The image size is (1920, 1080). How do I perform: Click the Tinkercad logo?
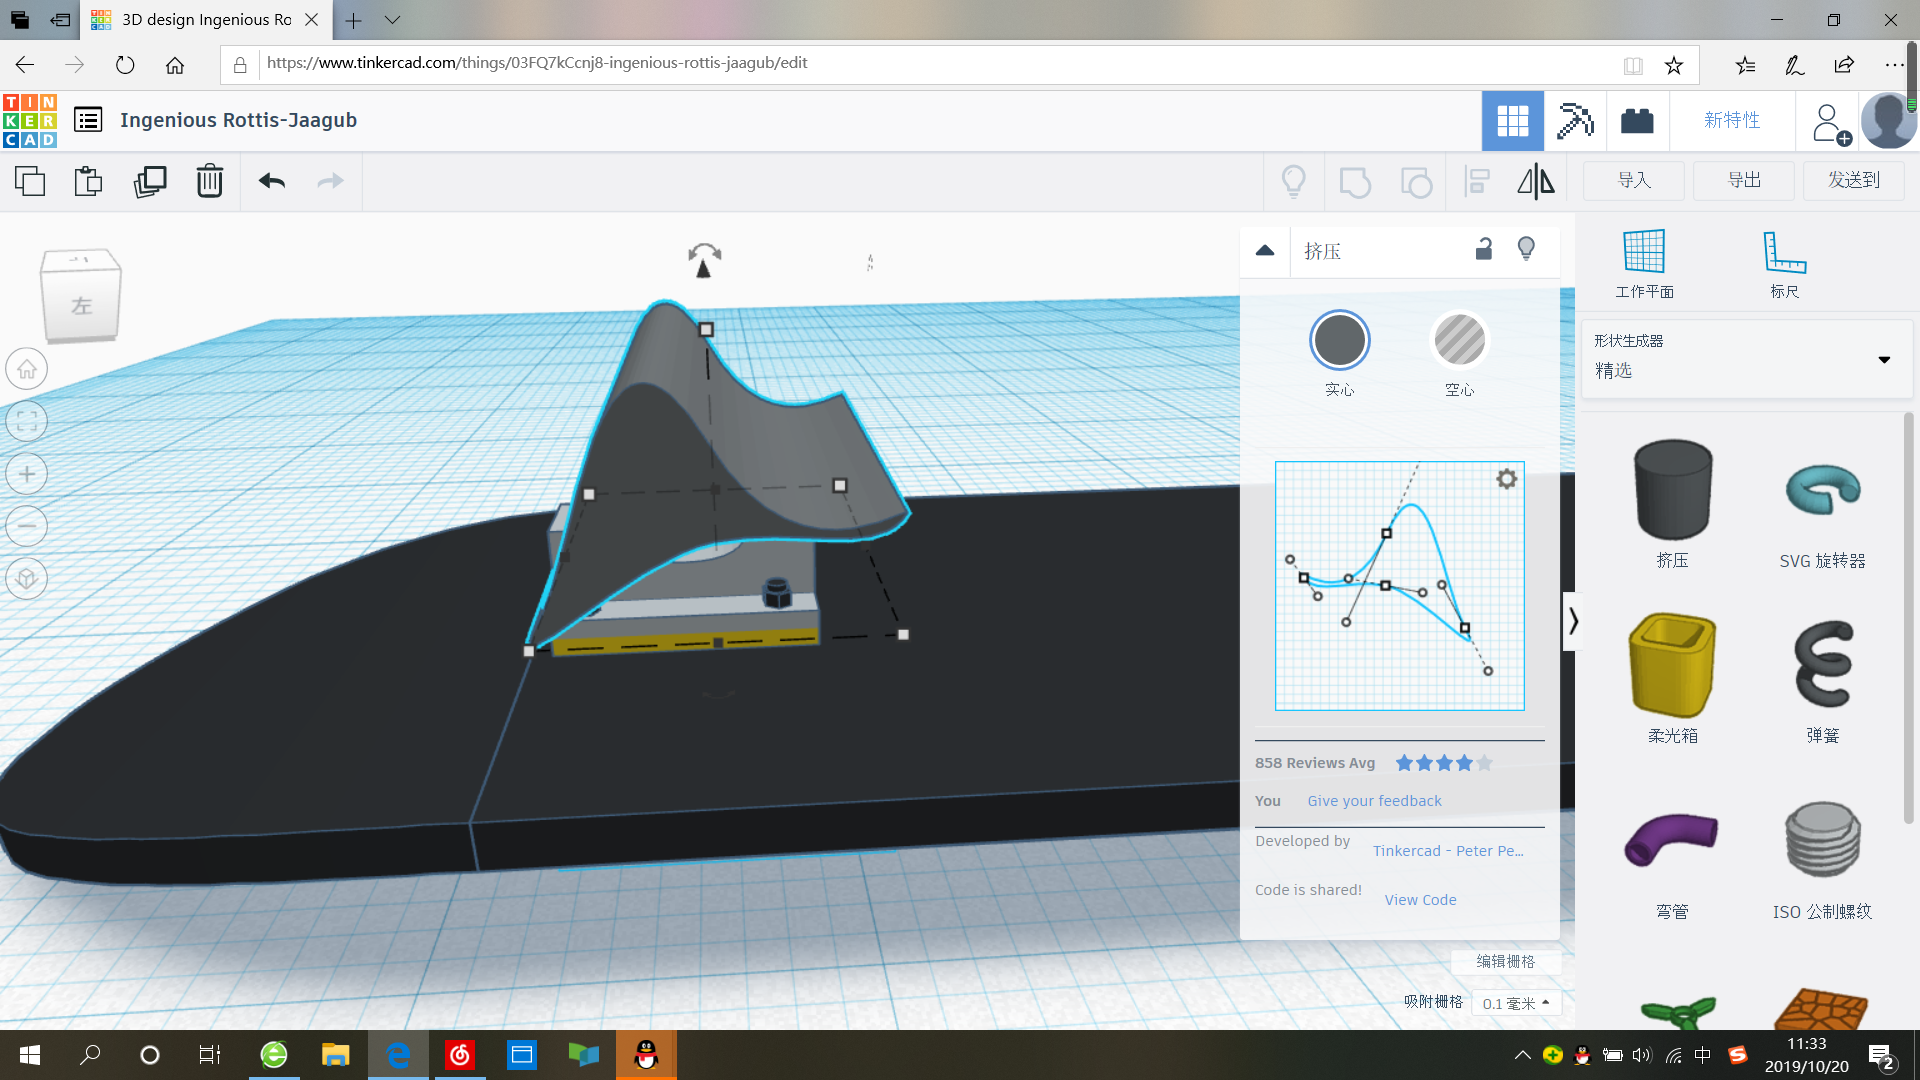[30, 121]
